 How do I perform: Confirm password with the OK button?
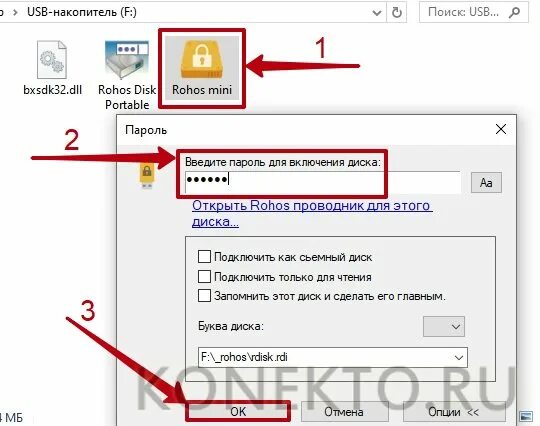pyautogui.click(x=238, y=412)
